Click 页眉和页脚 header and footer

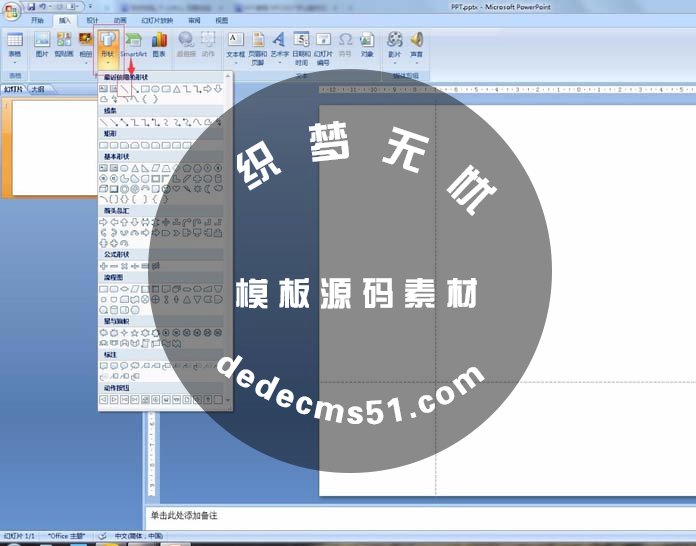[258, 48]
